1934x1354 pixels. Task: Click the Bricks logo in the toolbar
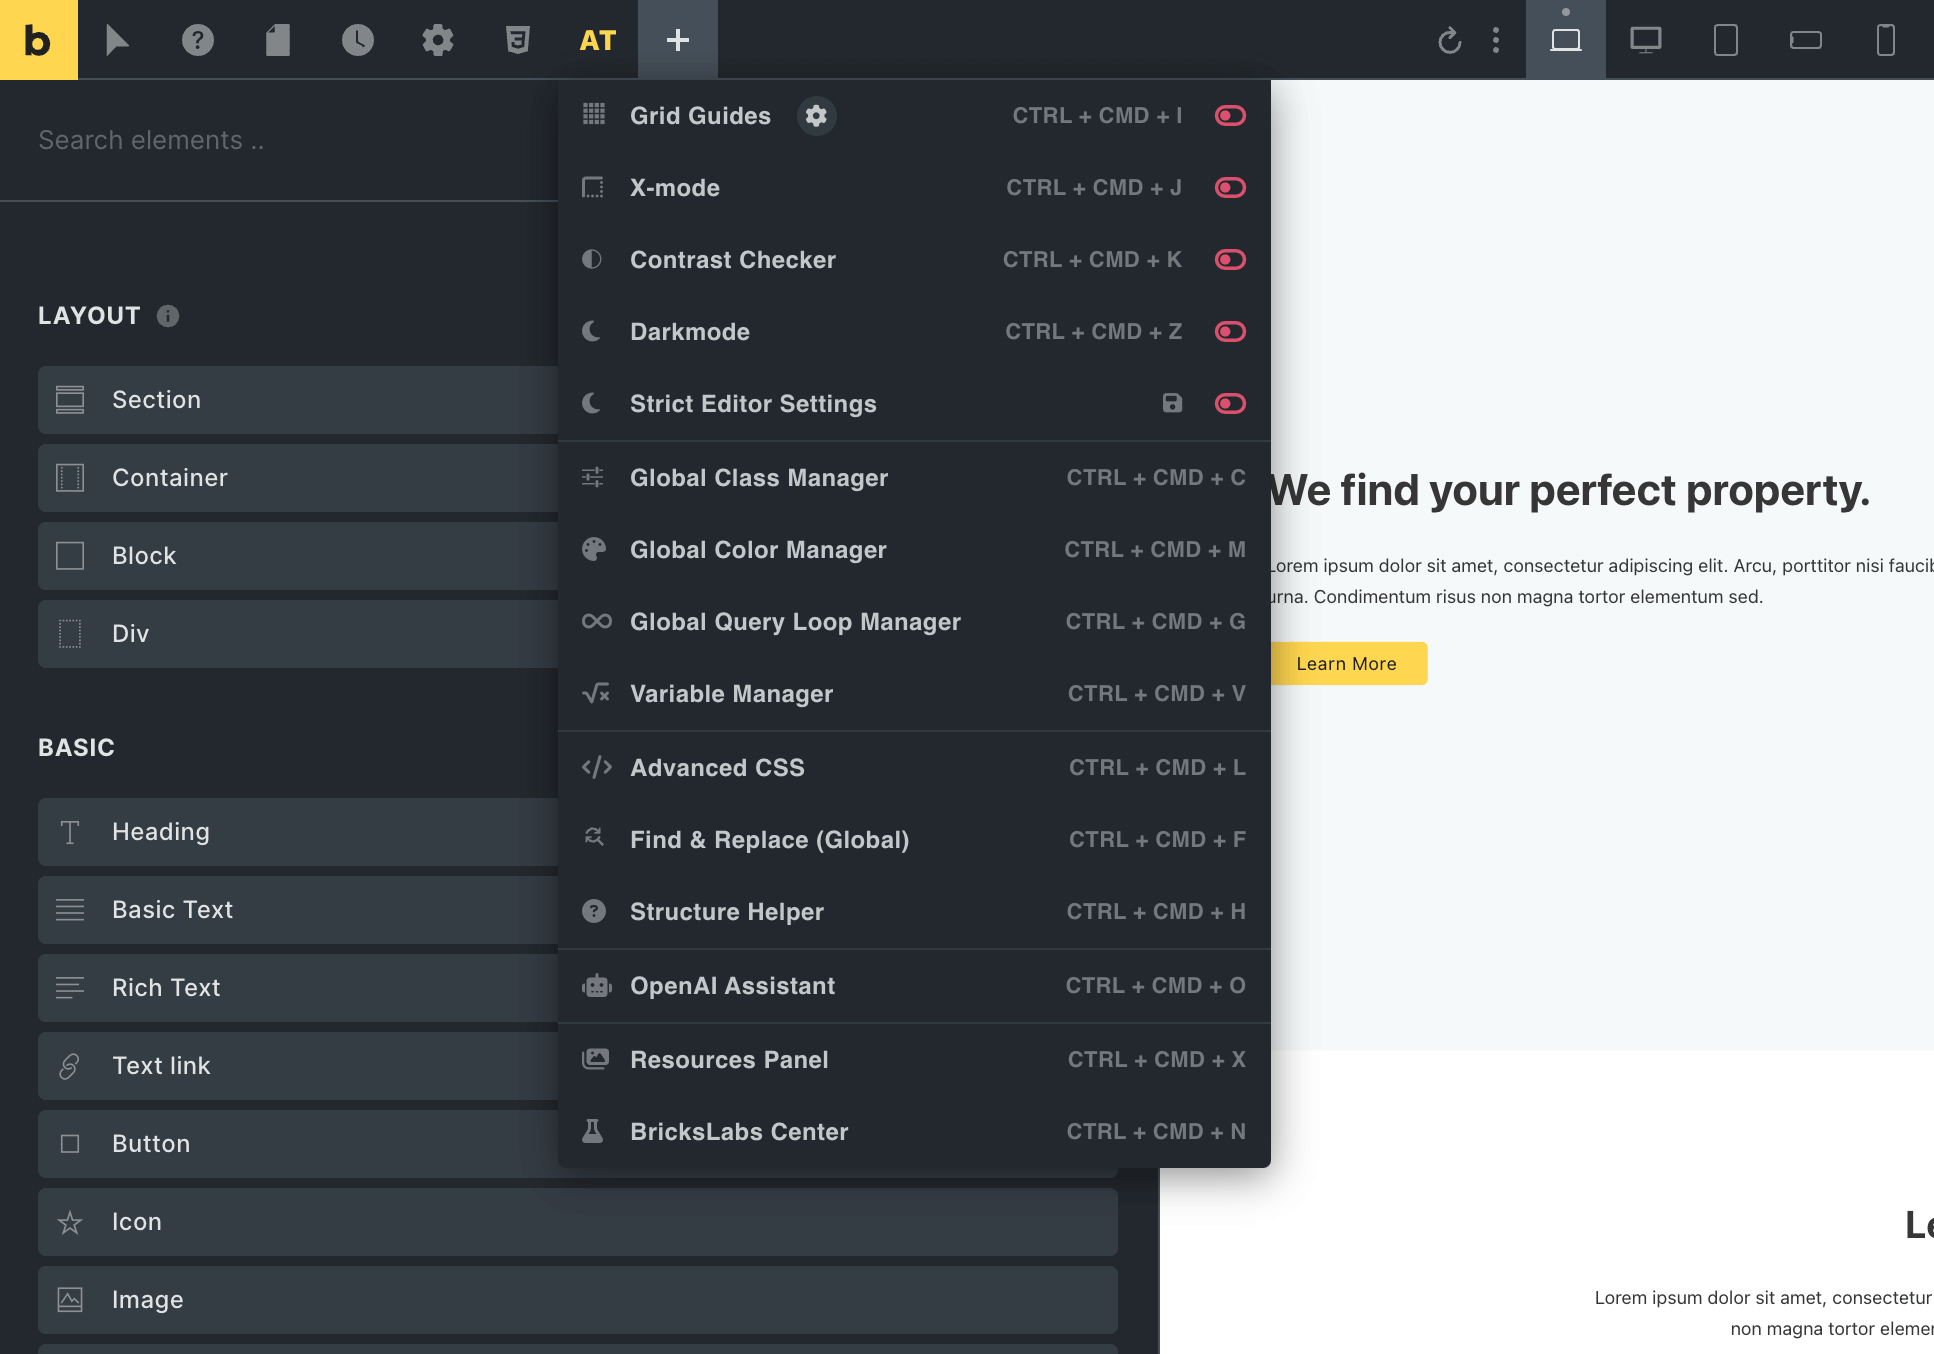38,40
